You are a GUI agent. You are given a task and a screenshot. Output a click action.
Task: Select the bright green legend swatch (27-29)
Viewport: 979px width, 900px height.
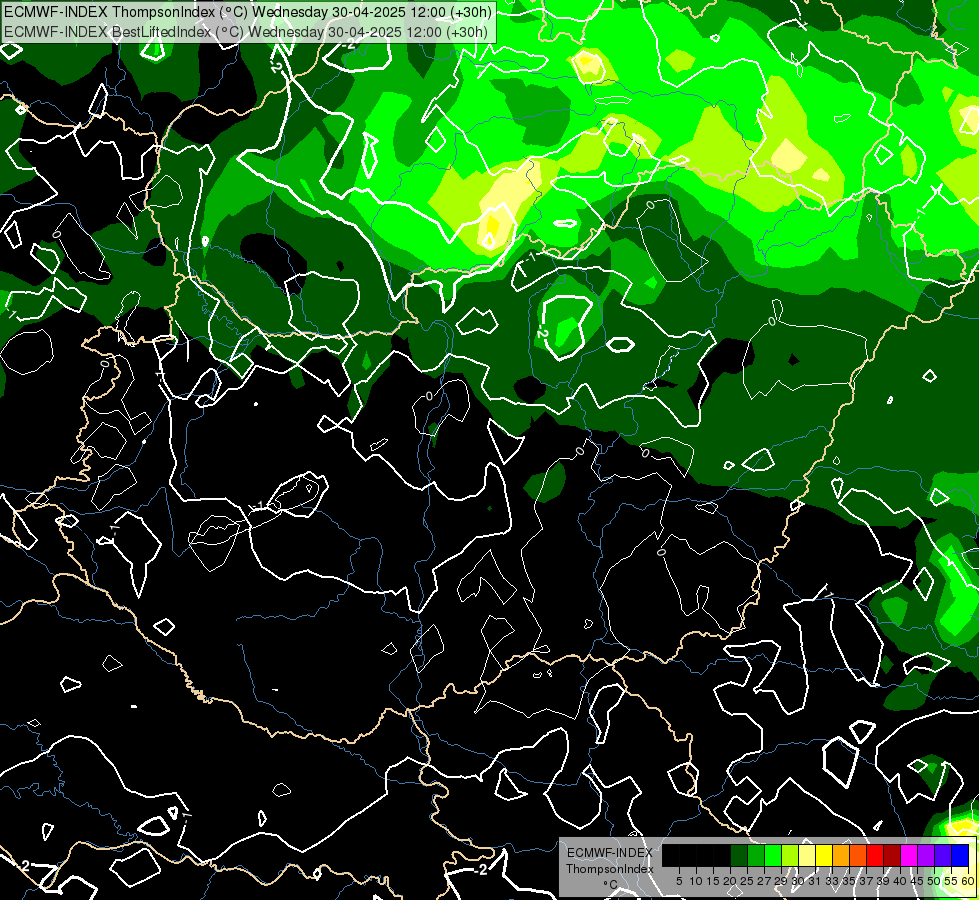[773, 855]
